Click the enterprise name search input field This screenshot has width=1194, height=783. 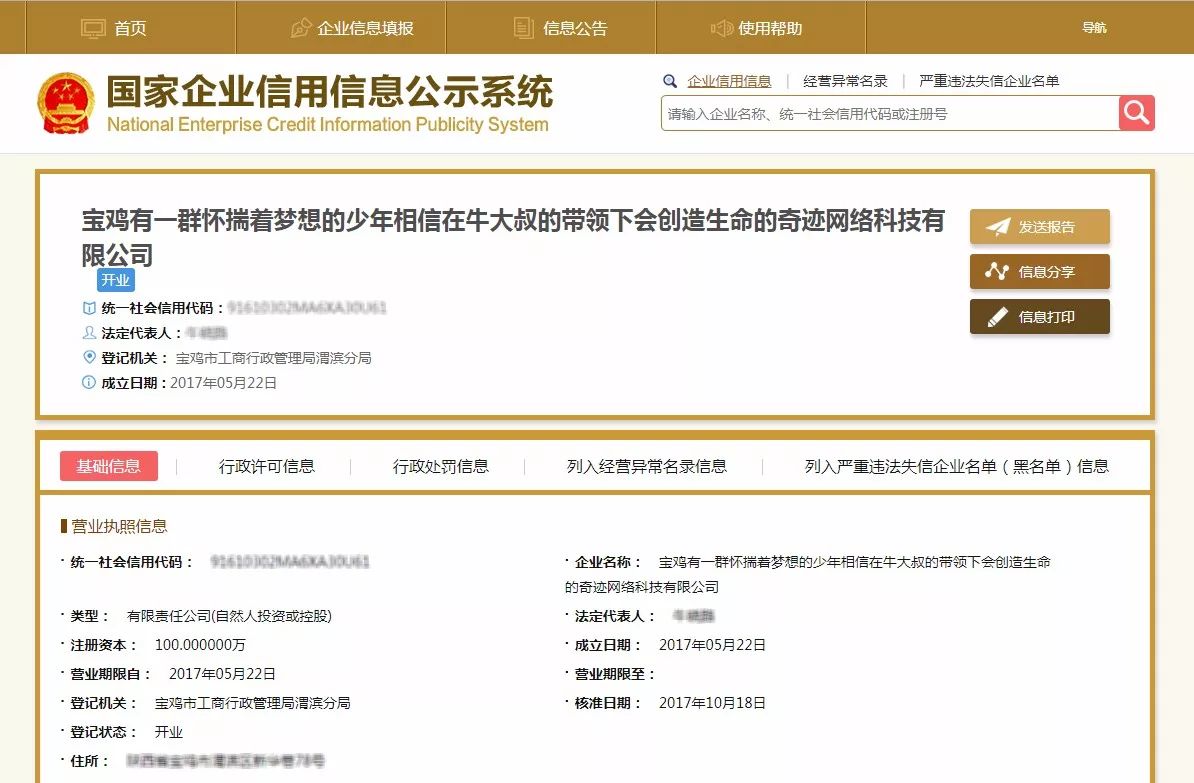(890, 113)
